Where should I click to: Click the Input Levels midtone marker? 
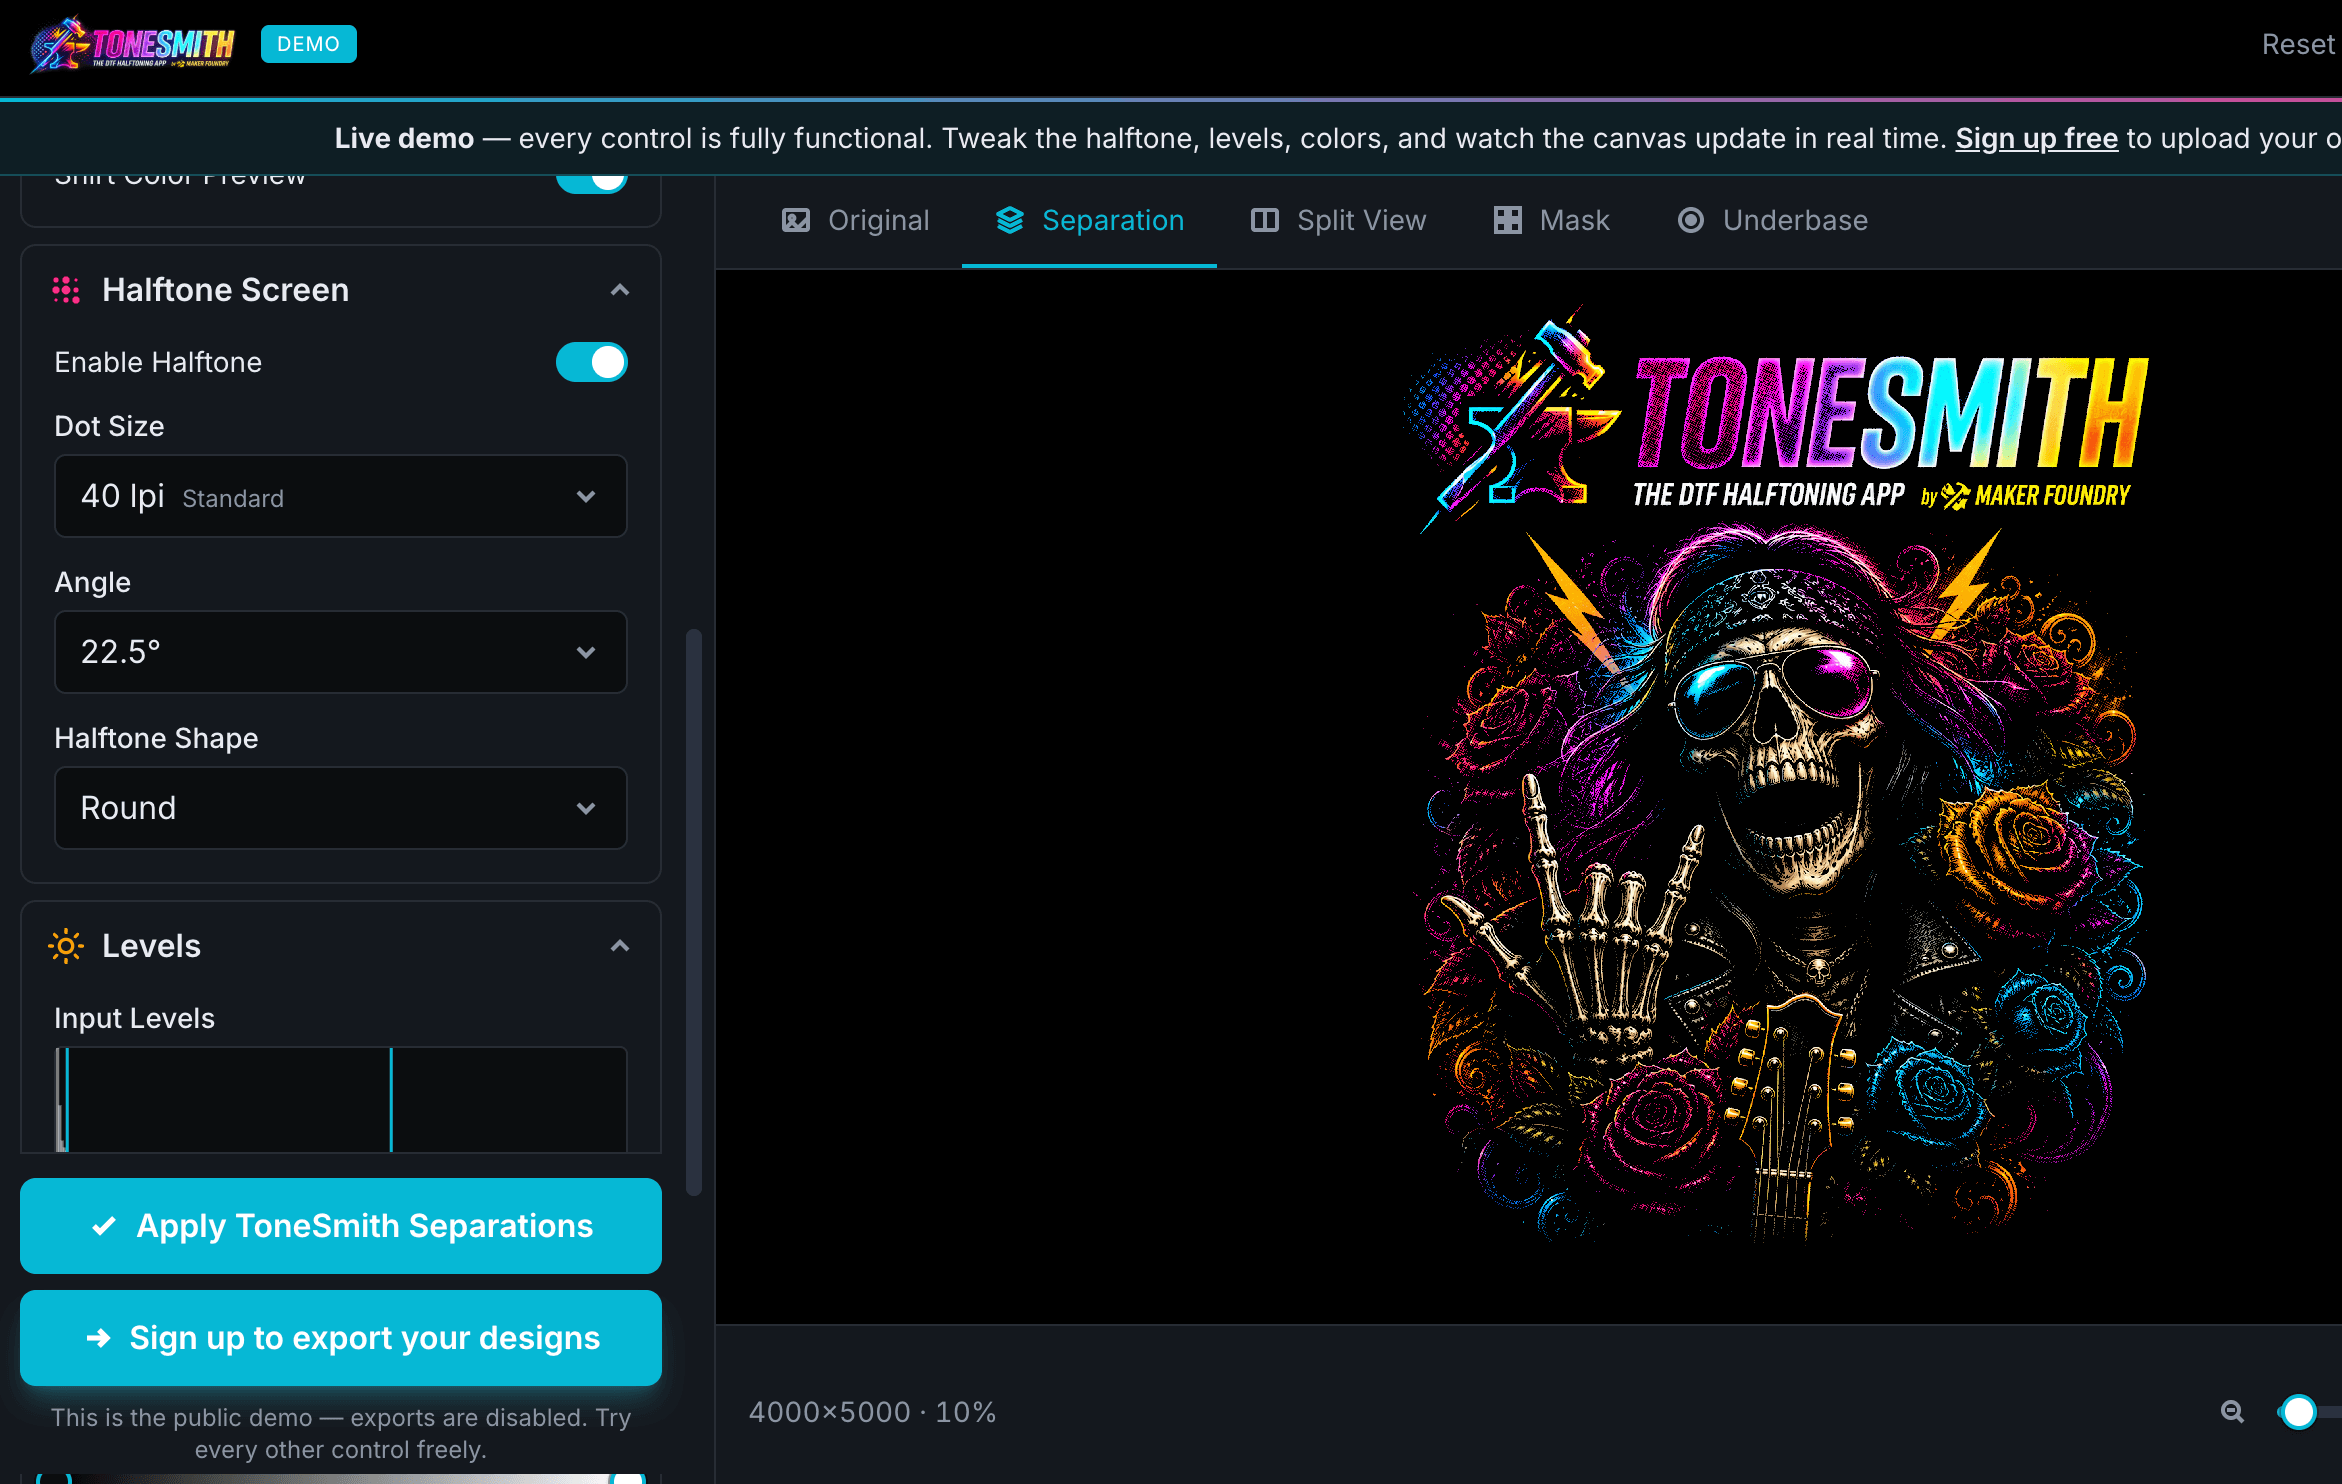point(391,1099)
